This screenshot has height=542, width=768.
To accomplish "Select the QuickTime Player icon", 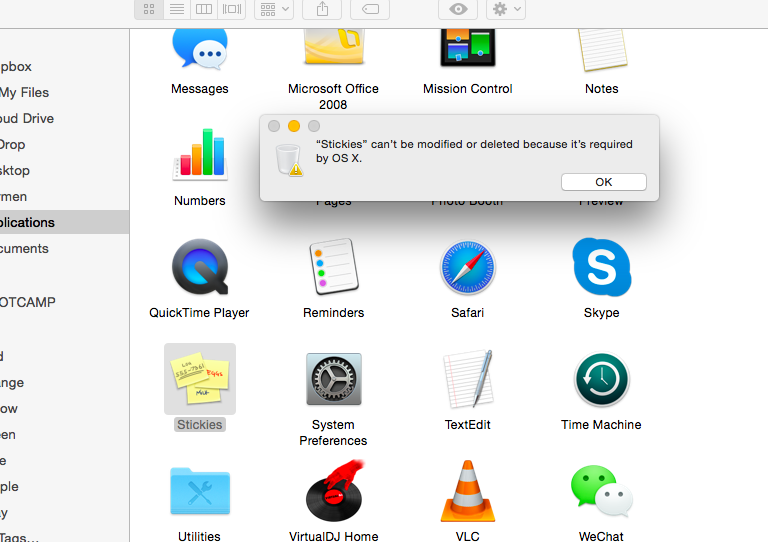I will pos(200,267).
